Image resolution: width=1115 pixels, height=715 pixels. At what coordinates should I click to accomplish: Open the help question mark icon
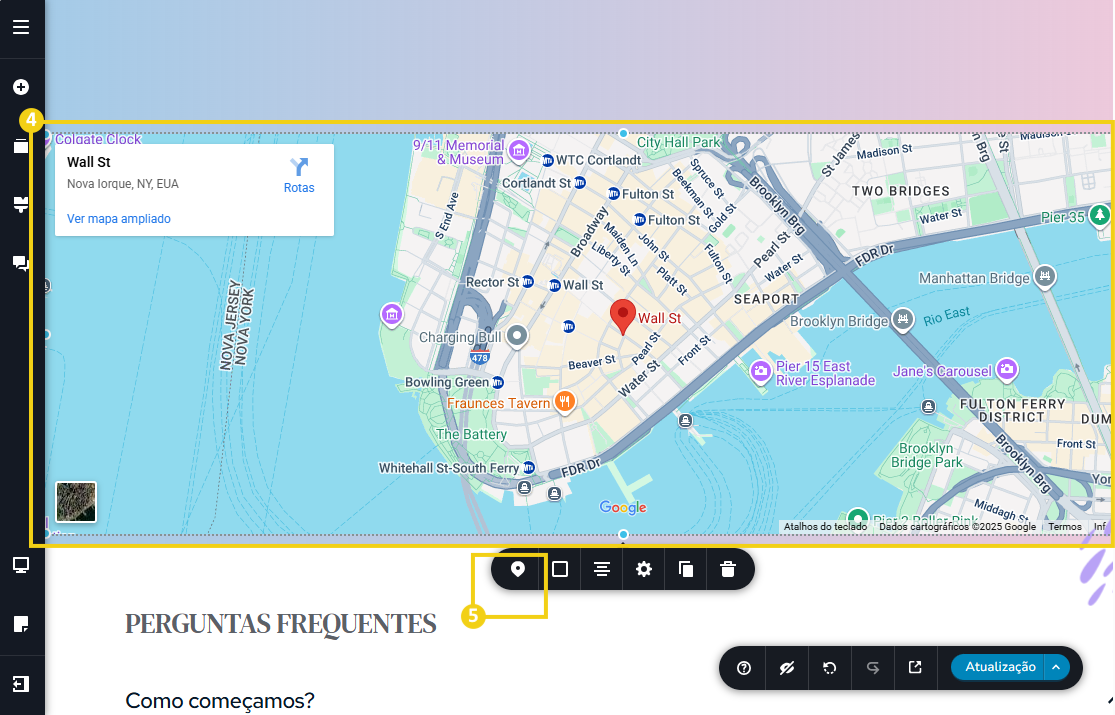coord(744,668)
